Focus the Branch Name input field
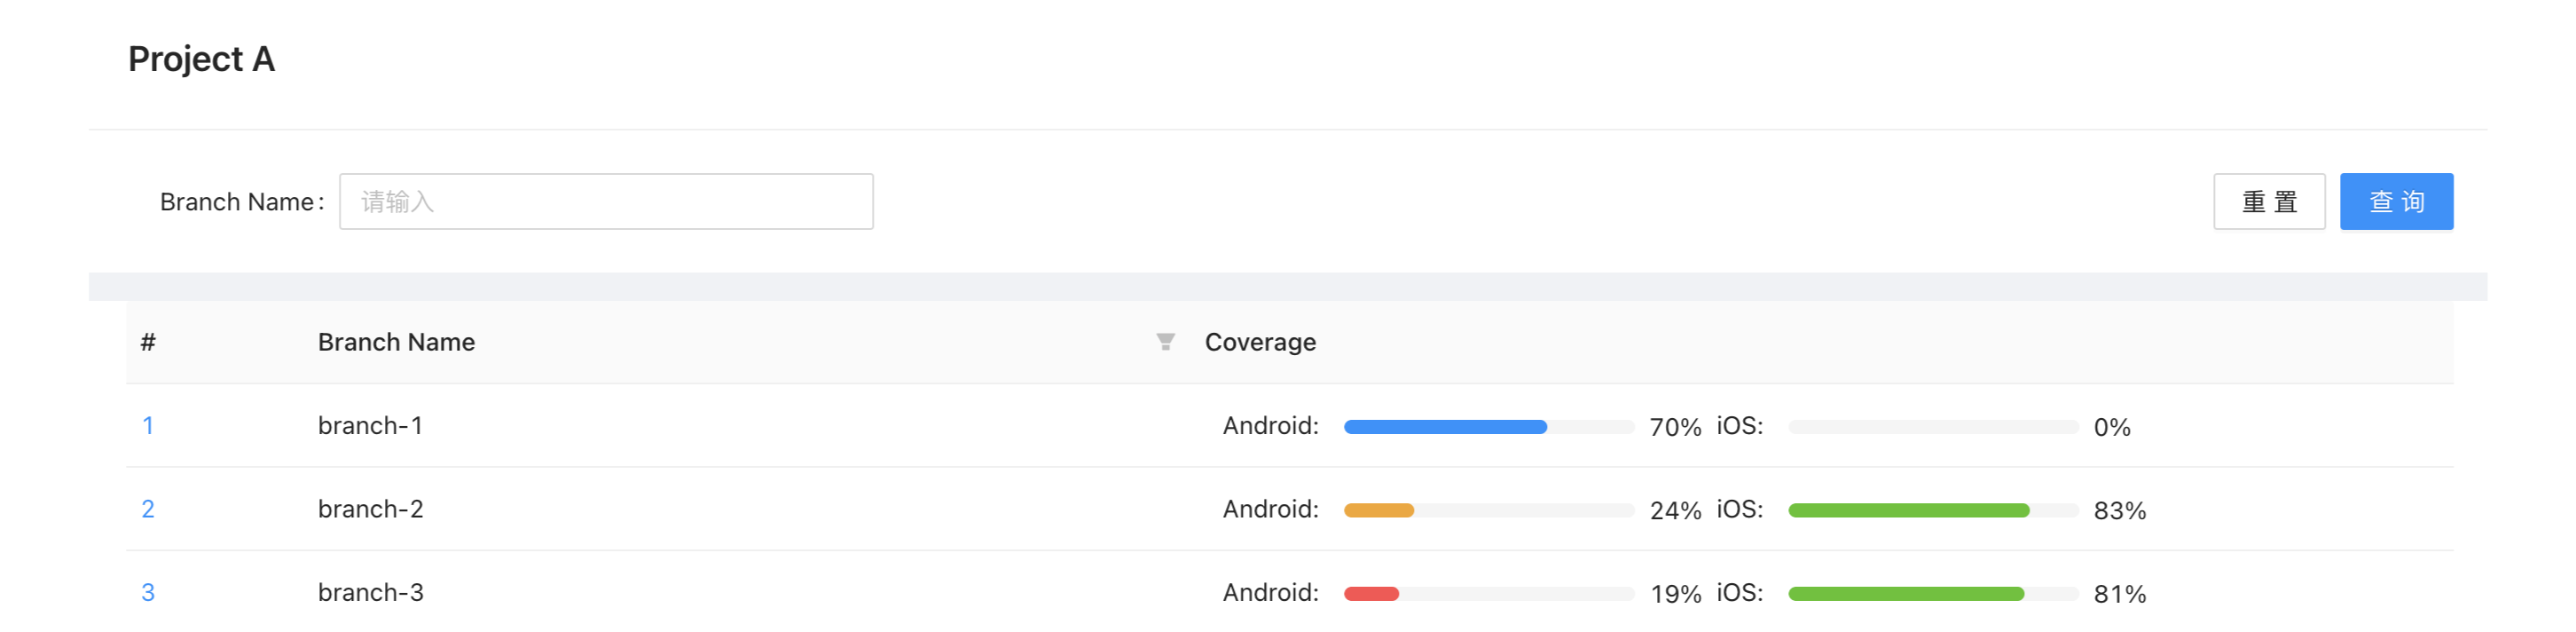 pos(606,201)
